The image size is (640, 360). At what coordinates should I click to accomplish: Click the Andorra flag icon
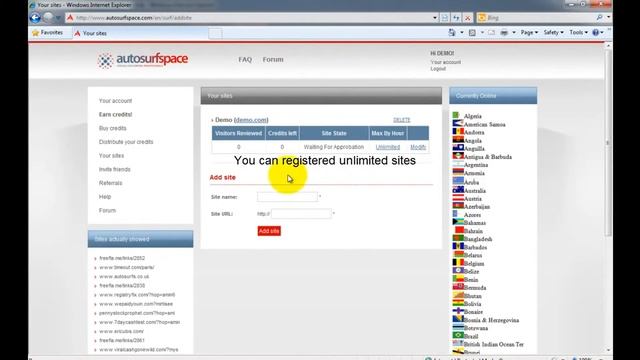(458, 131)
